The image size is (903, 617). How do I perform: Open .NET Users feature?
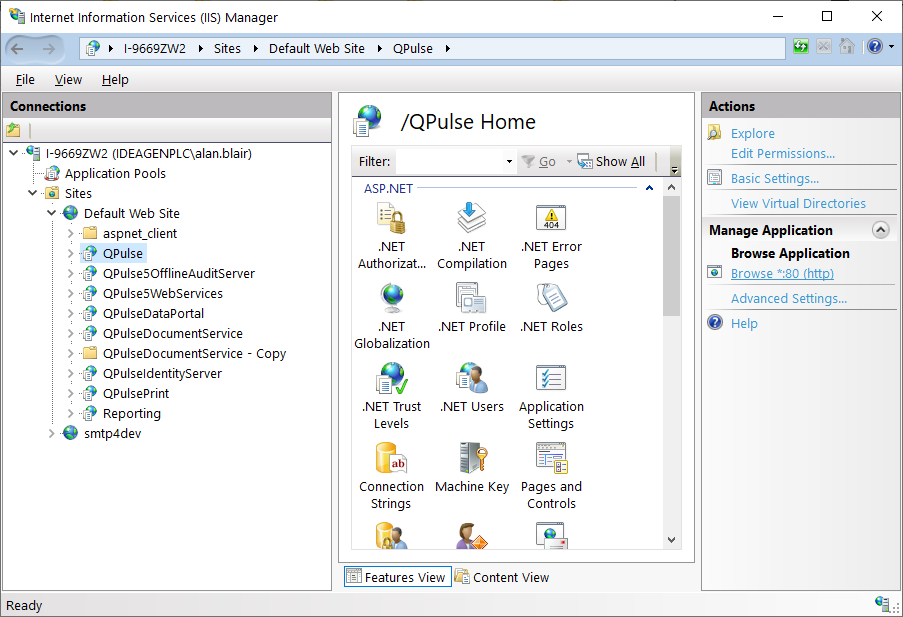click(472, 389)
